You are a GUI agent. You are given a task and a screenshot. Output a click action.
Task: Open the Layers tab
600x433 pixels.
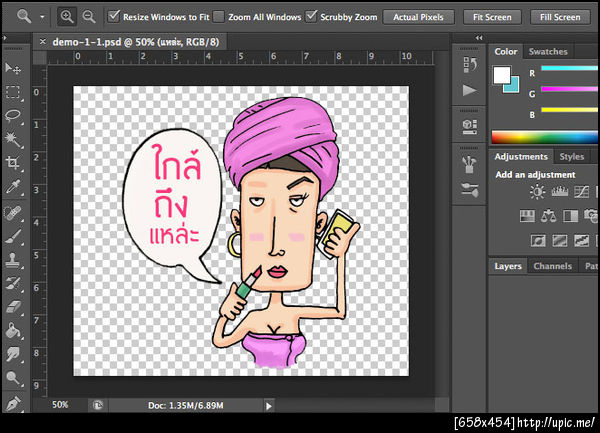[x=508, y=266]
